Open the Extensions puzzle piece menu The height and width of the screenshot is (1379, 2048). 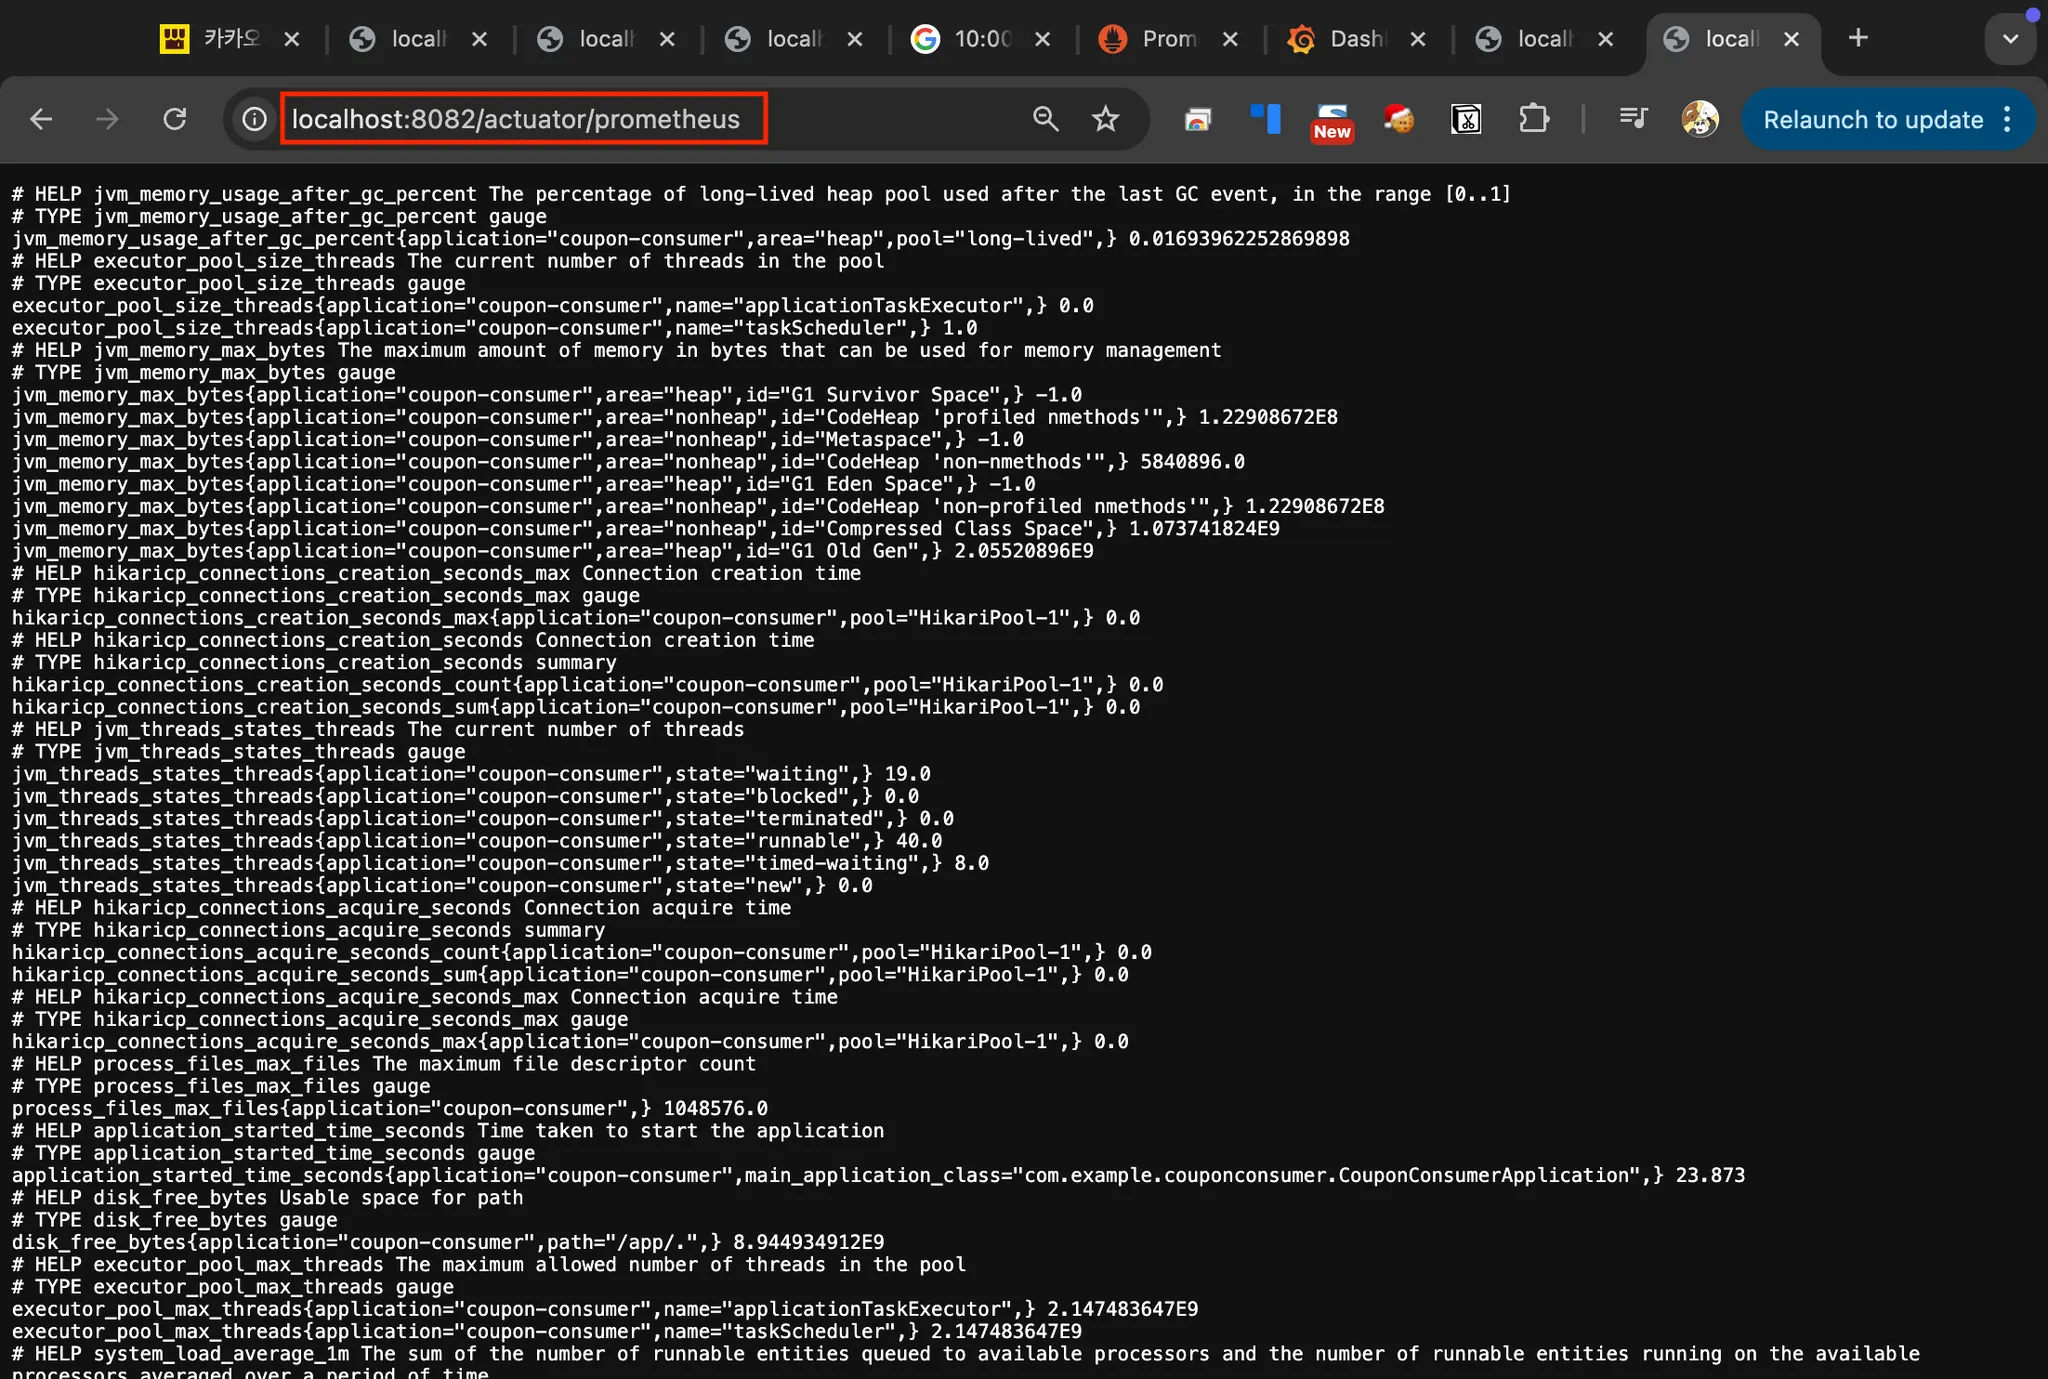tap(1533, 119)
